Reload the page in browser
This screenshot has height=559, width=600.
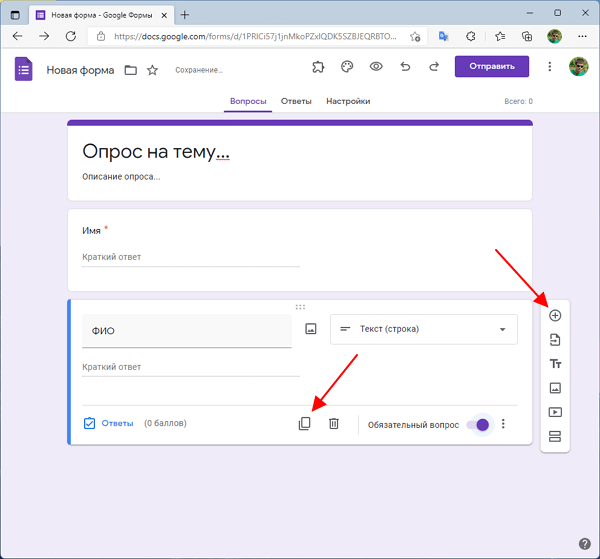(x=71, y=36)
